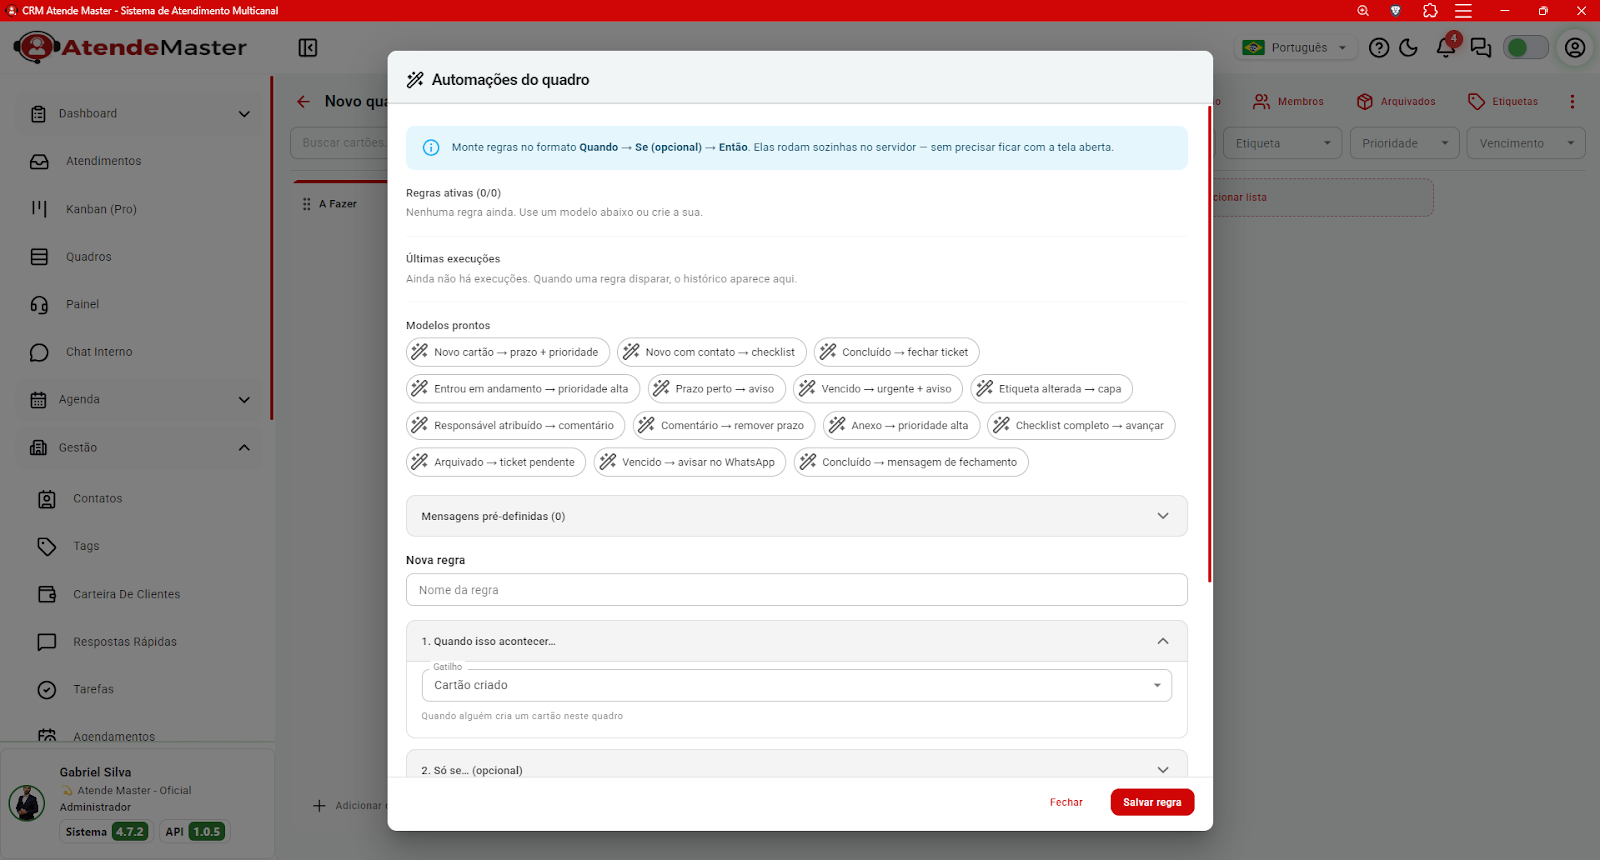Collapse the Quando isso acontecer section
The height and width of the screenshot is (860, 1600).
pos(797,641)
